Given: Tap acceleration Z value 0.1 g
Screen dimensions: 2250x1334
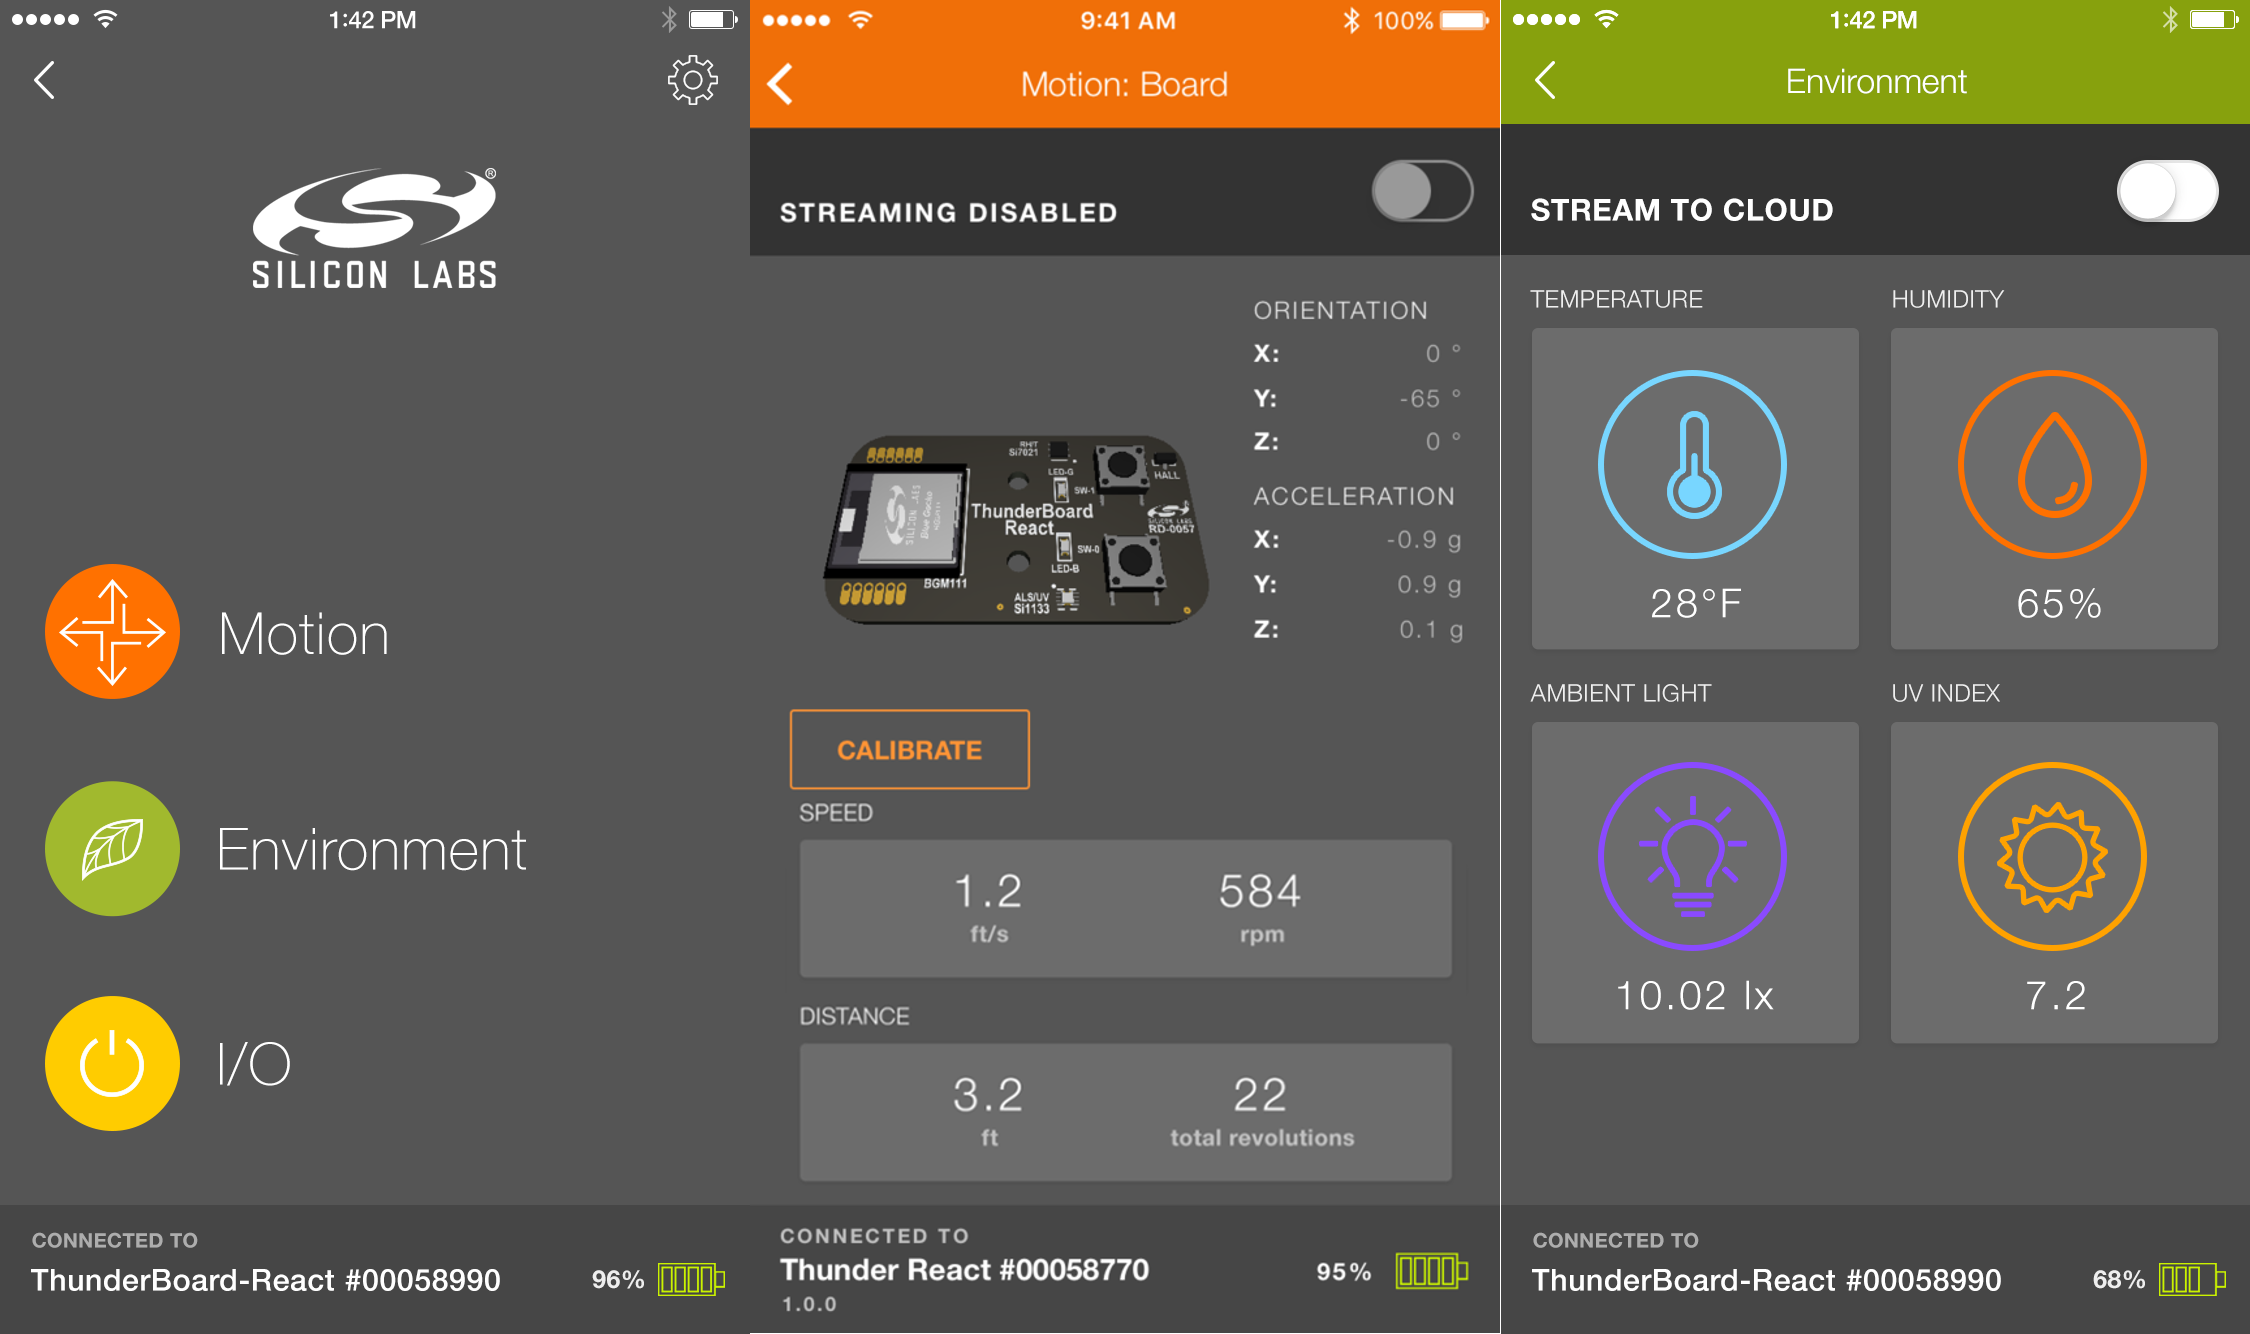Looking at the screenshot, I should 1430,629.
